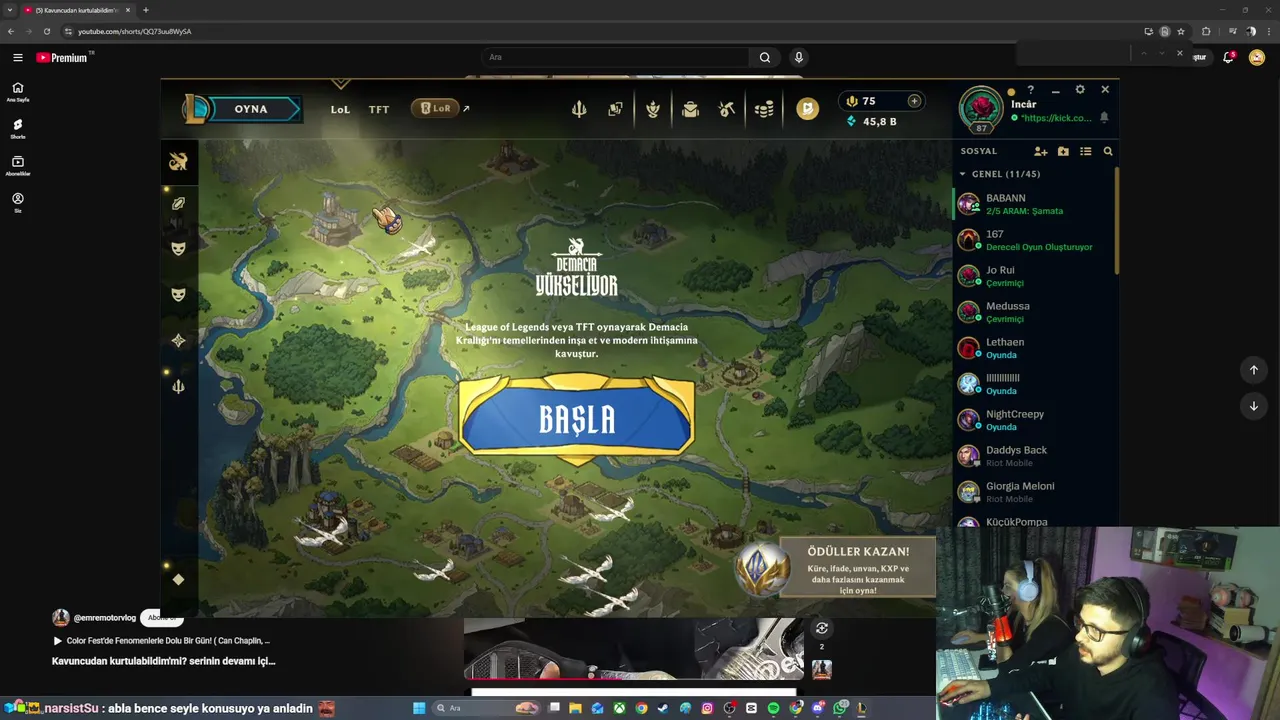Click the new folder icon in Sosyal

click(1063, 151)
